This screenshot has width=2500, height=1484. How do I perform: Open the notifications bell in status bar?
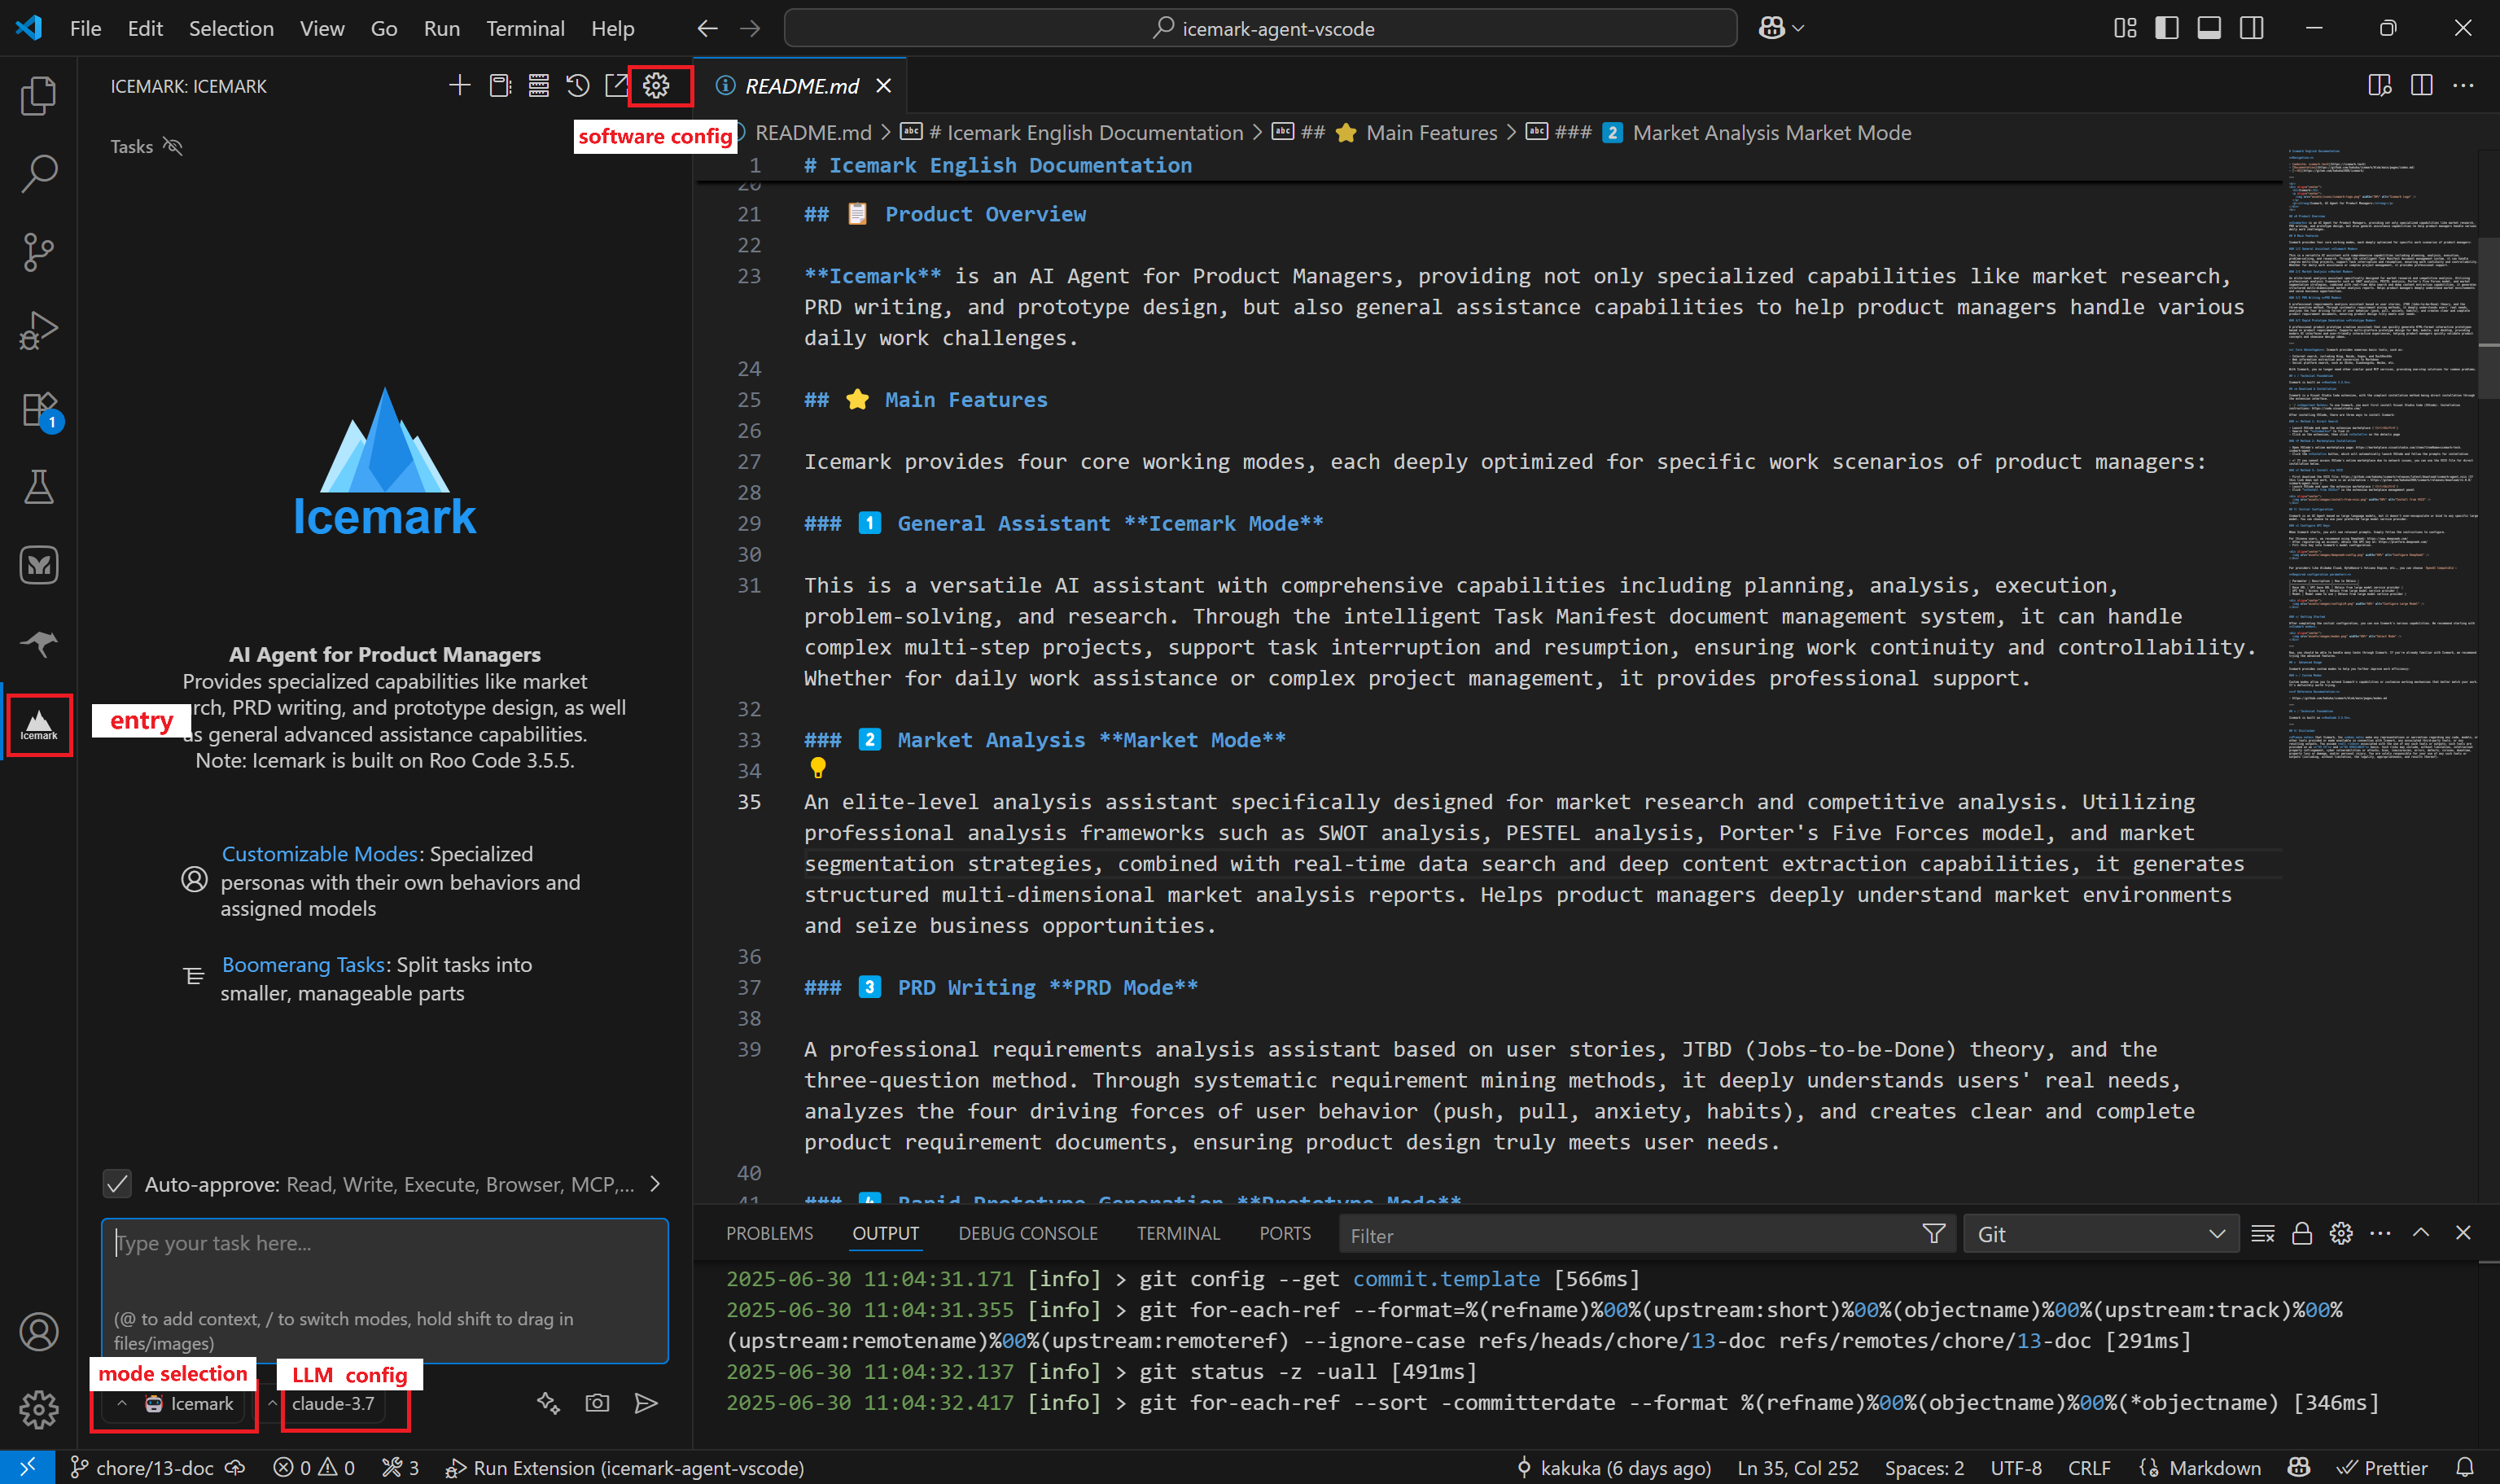2465,1468
